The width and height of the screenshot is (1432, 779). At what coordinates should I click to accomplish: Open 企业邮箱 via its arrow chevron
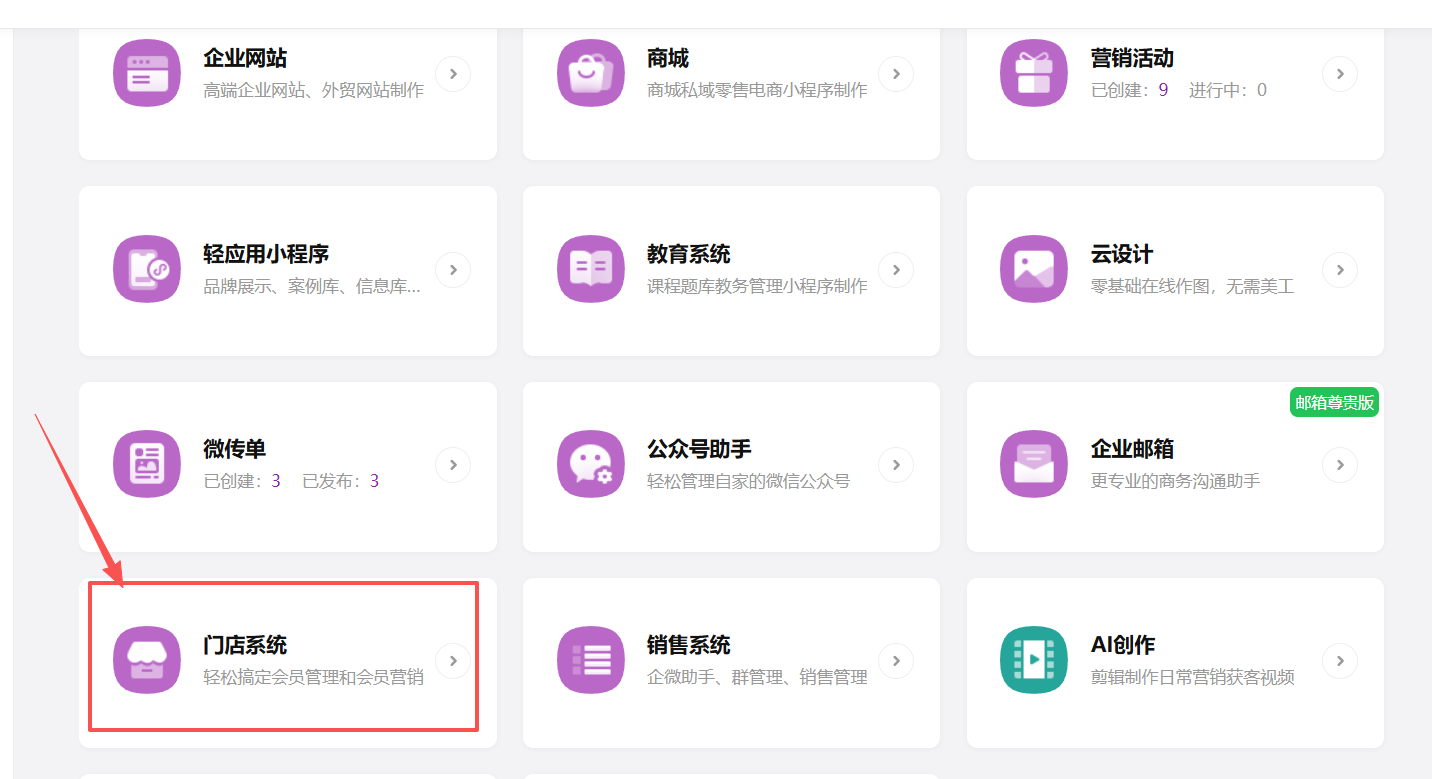click(1340, 465)
